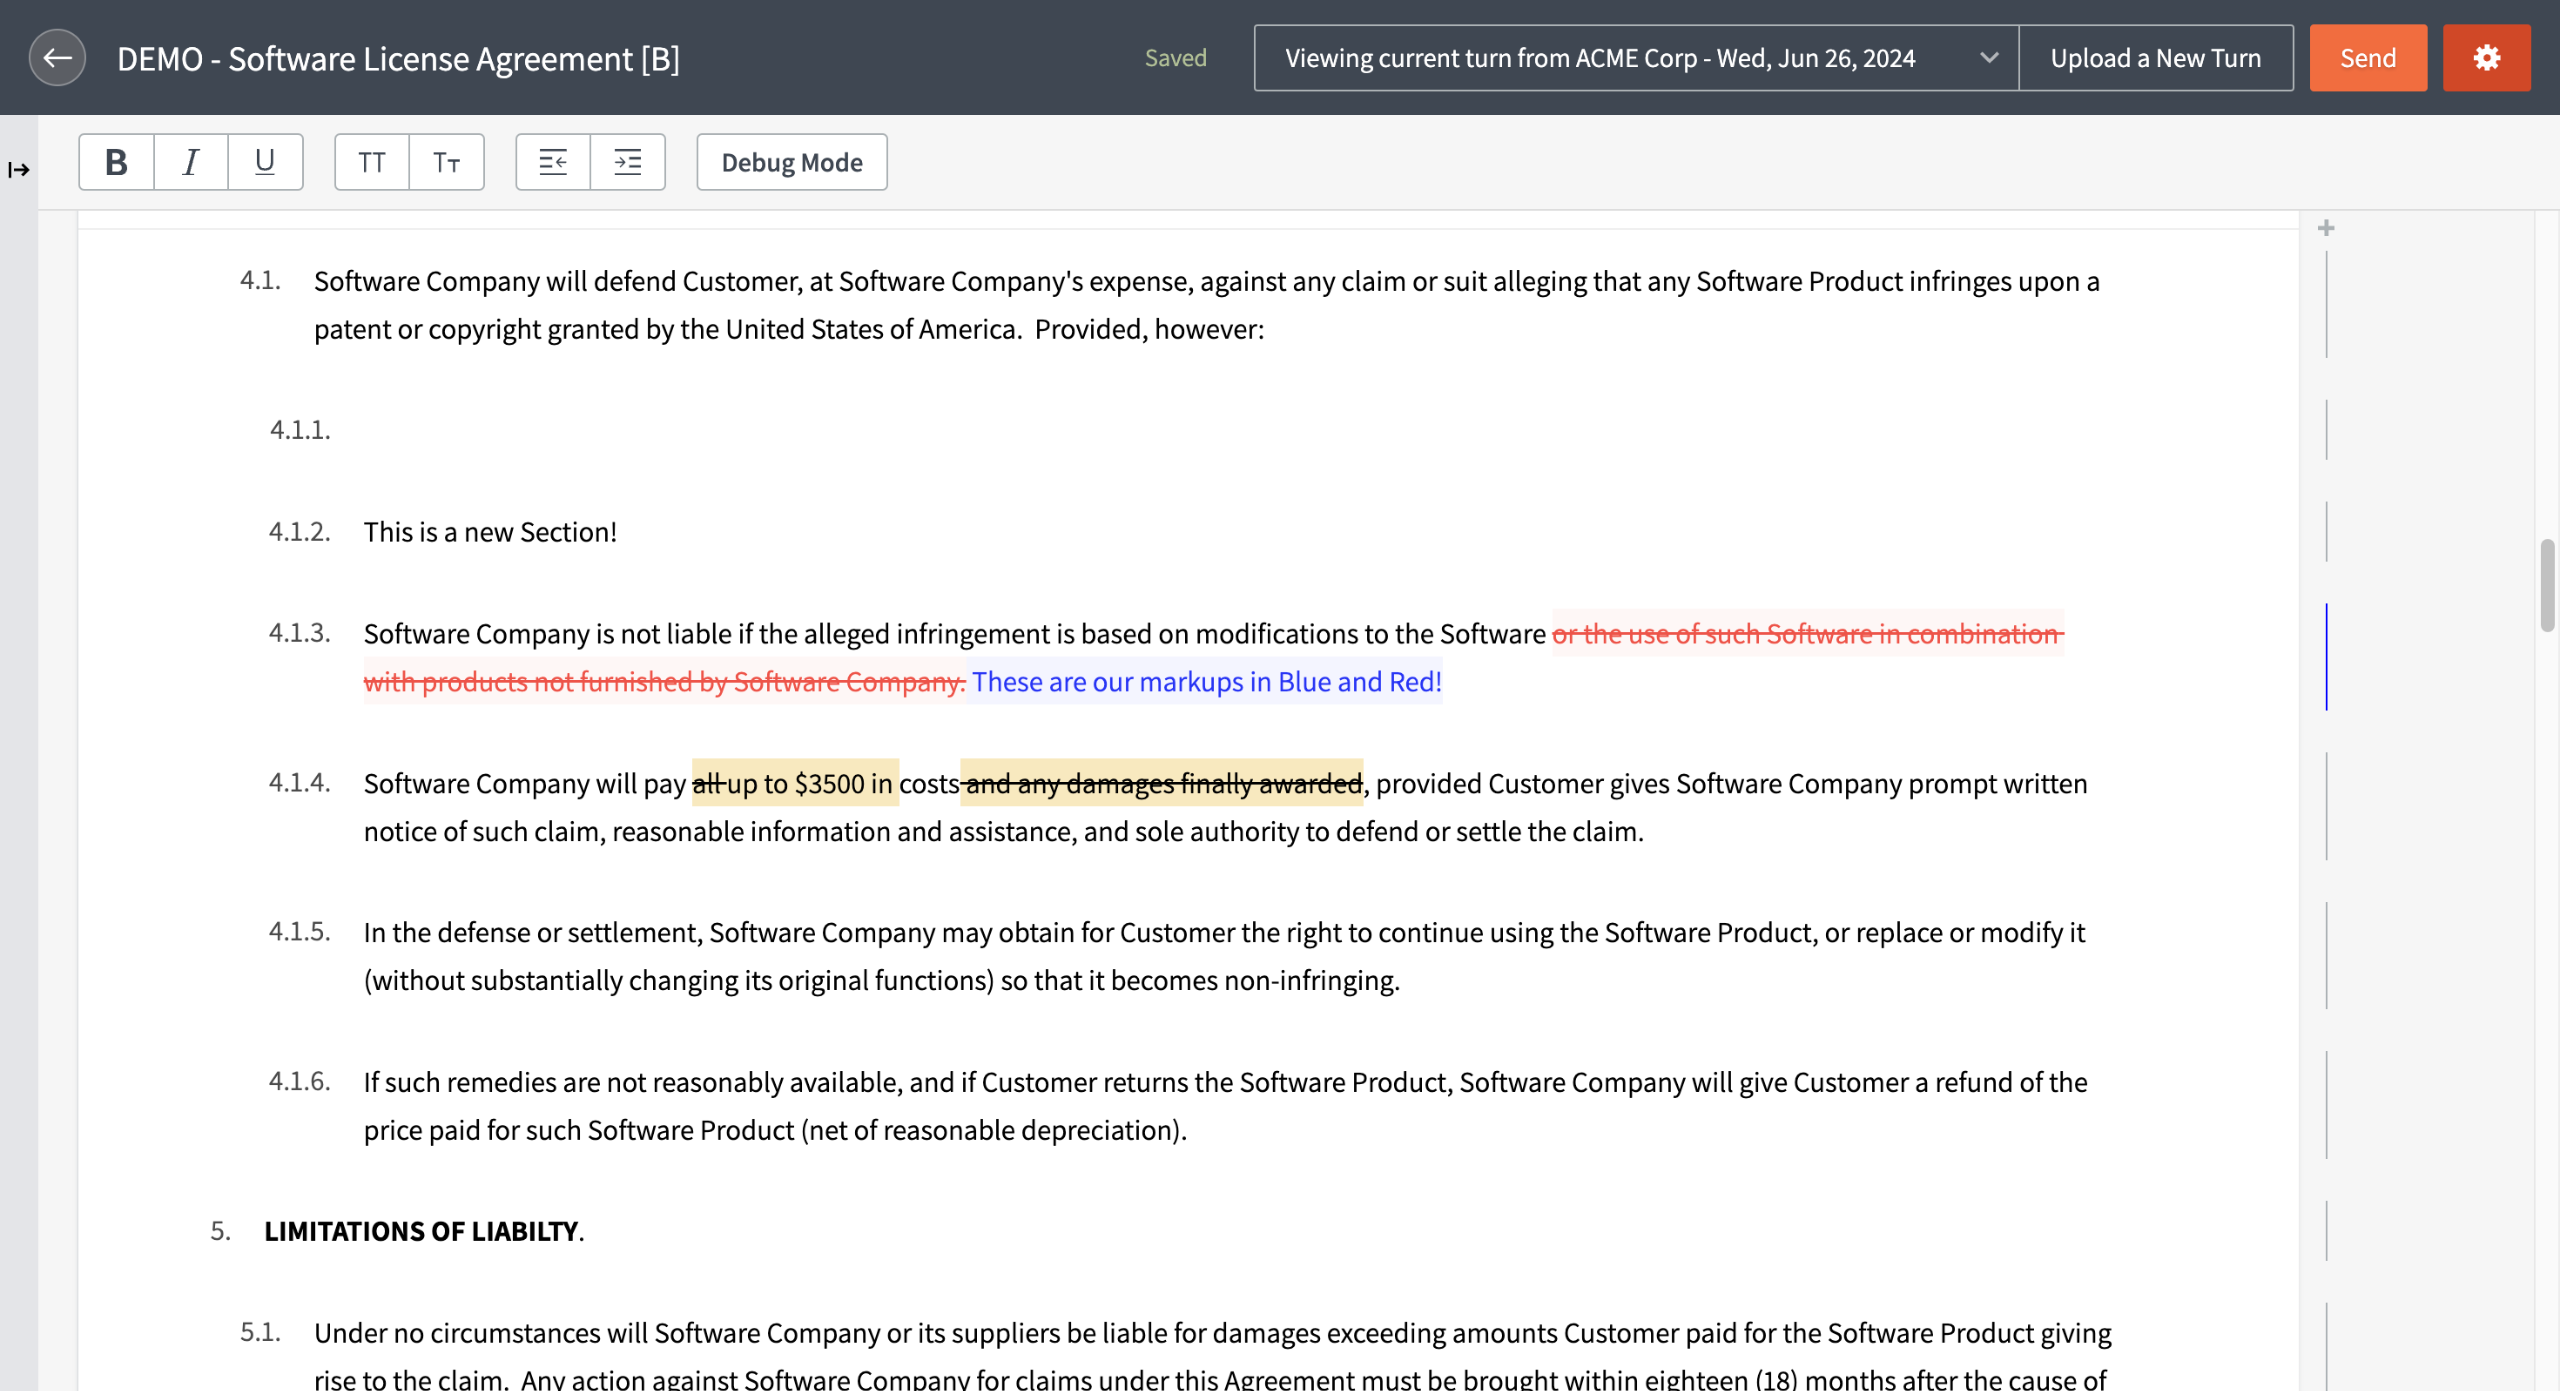The height and width of the screenshot is (1391, 2560).
Task: Click the blue change marker in margin
Action: (2326, 657)
